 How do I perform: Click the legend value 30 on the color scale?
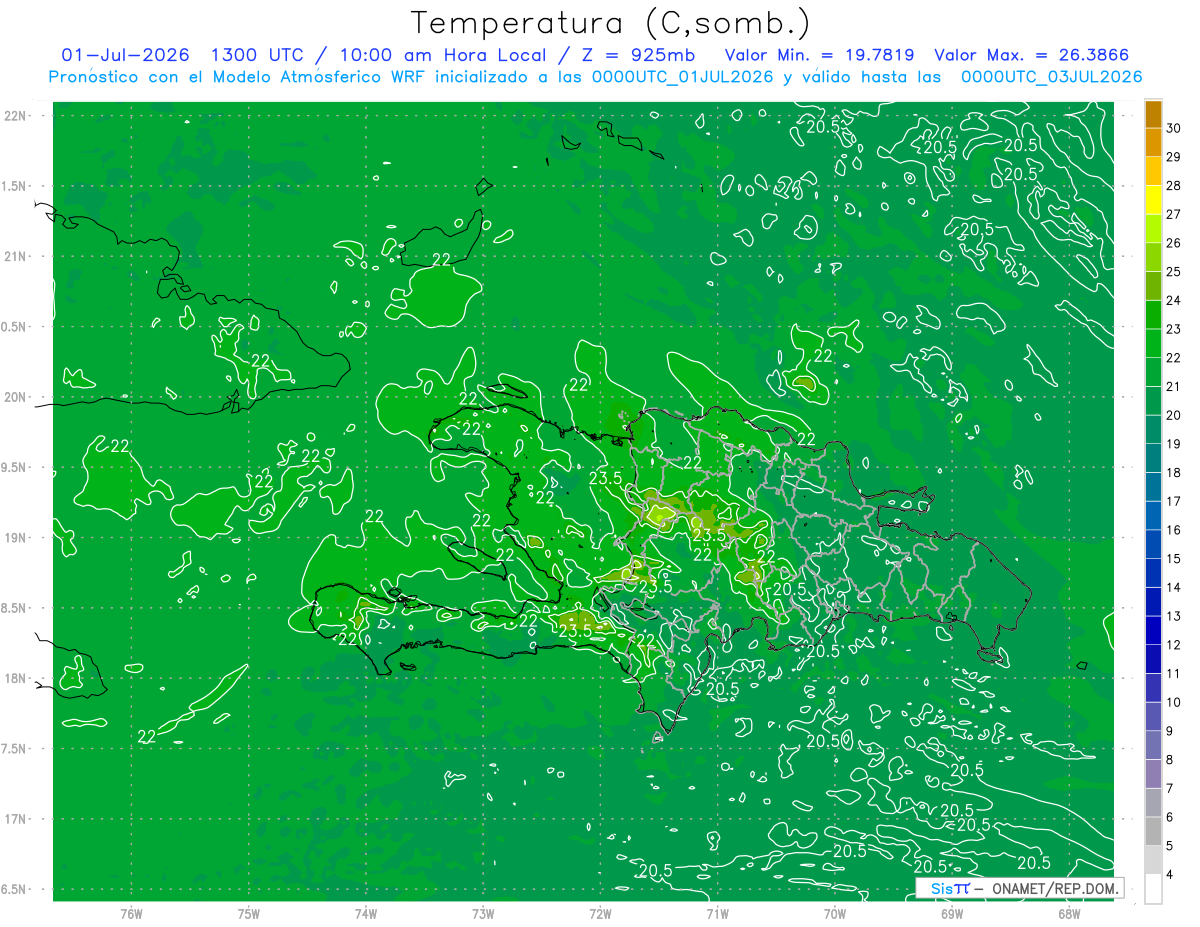pos(1174,128)
